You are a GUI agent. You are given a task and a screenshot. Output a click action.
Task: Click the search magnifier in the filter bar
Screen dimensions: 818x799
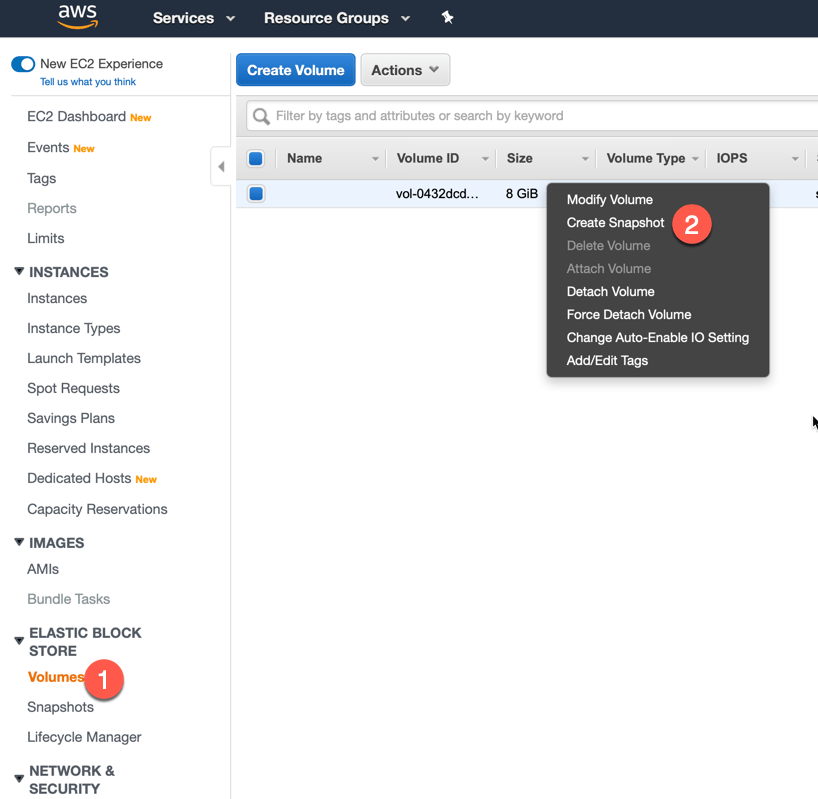262,116
